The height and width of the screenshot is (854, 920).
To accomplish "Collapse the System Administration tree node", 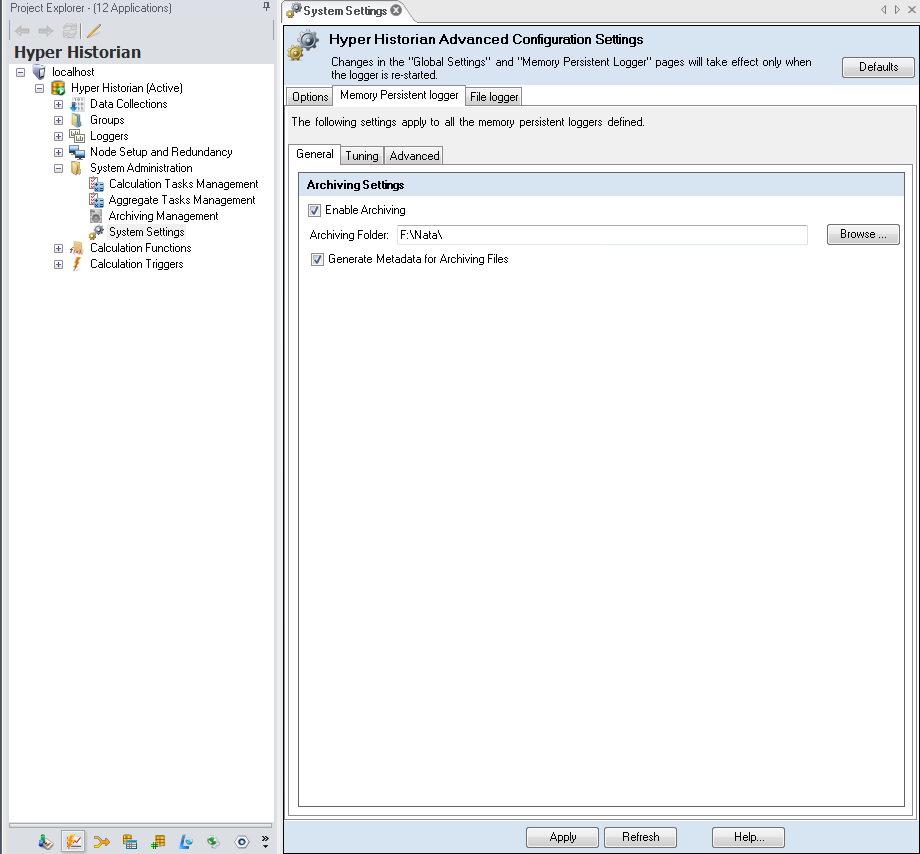I will tap(58, 168).
